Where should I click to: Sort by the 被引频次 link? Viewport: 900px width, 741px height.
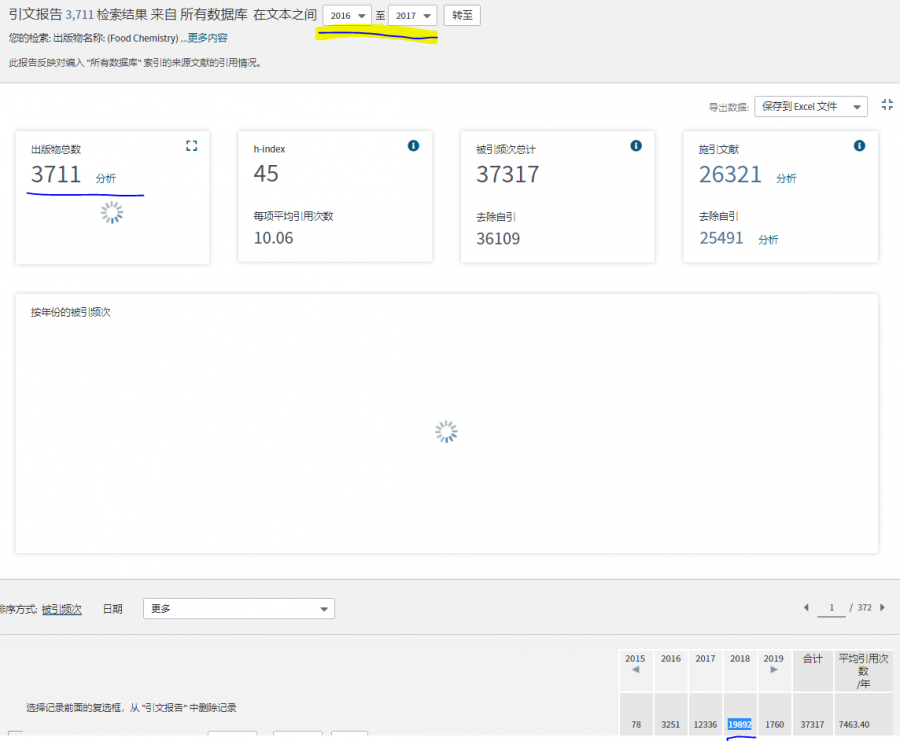click(62, 609)
